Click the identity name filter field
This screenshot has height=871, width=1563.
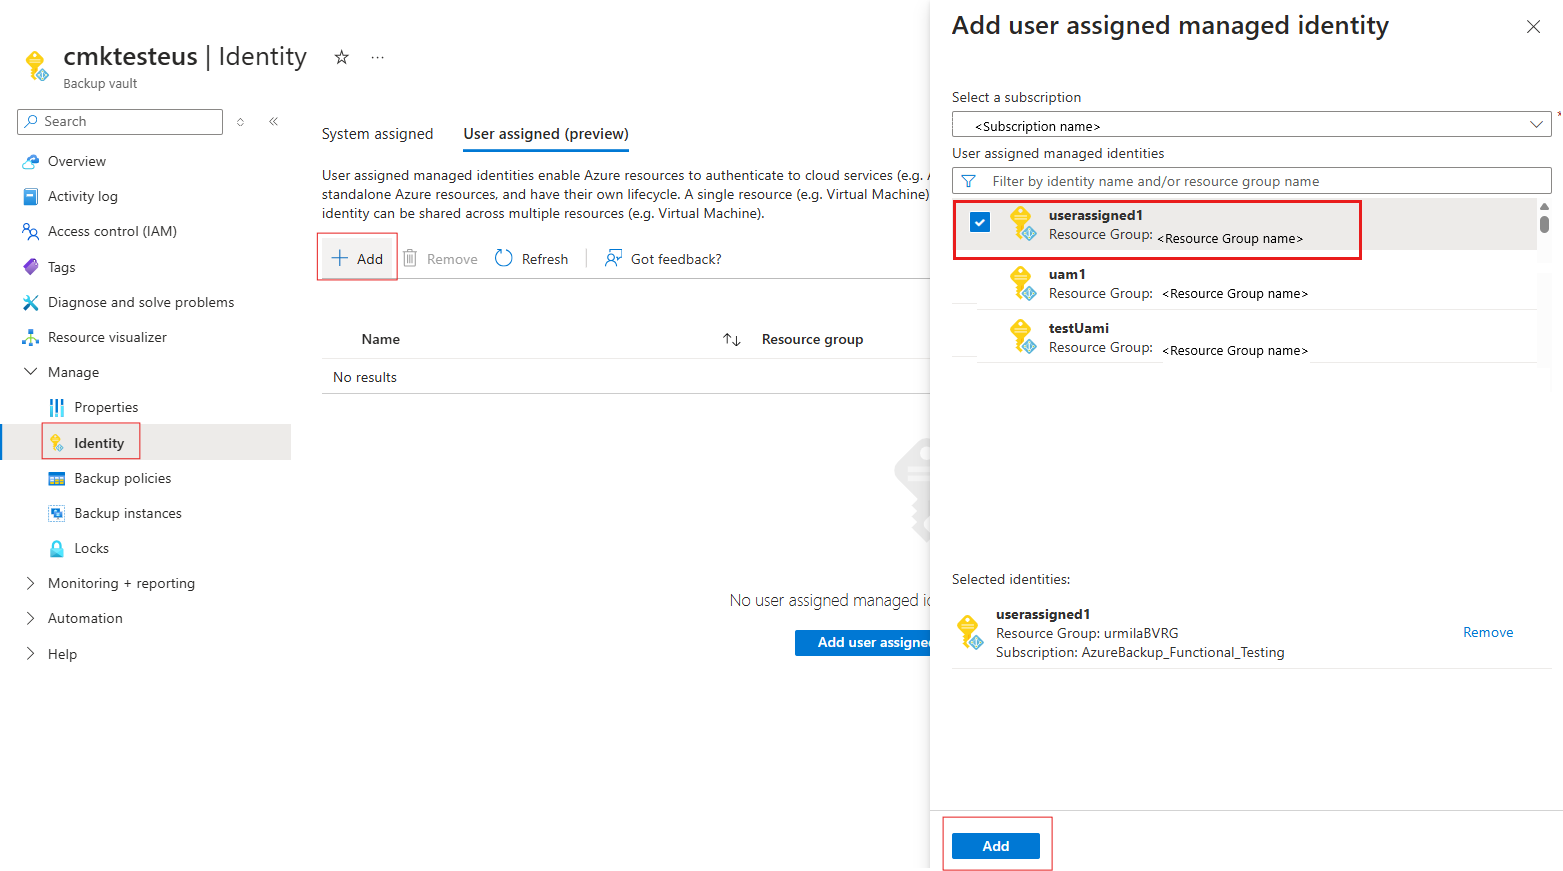[1260, 181]
